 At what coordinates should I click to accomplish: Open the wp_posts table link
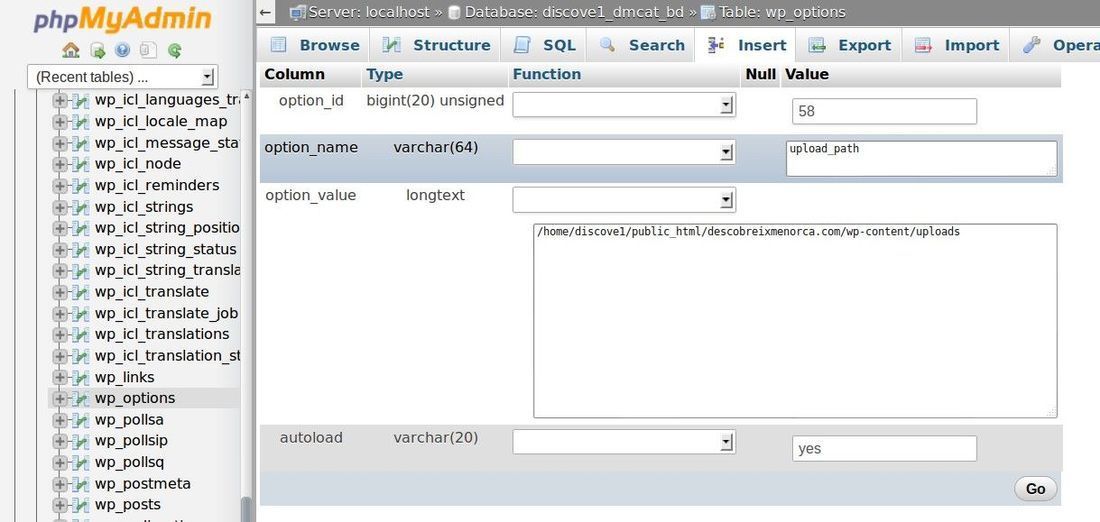(x=128, y=505)
